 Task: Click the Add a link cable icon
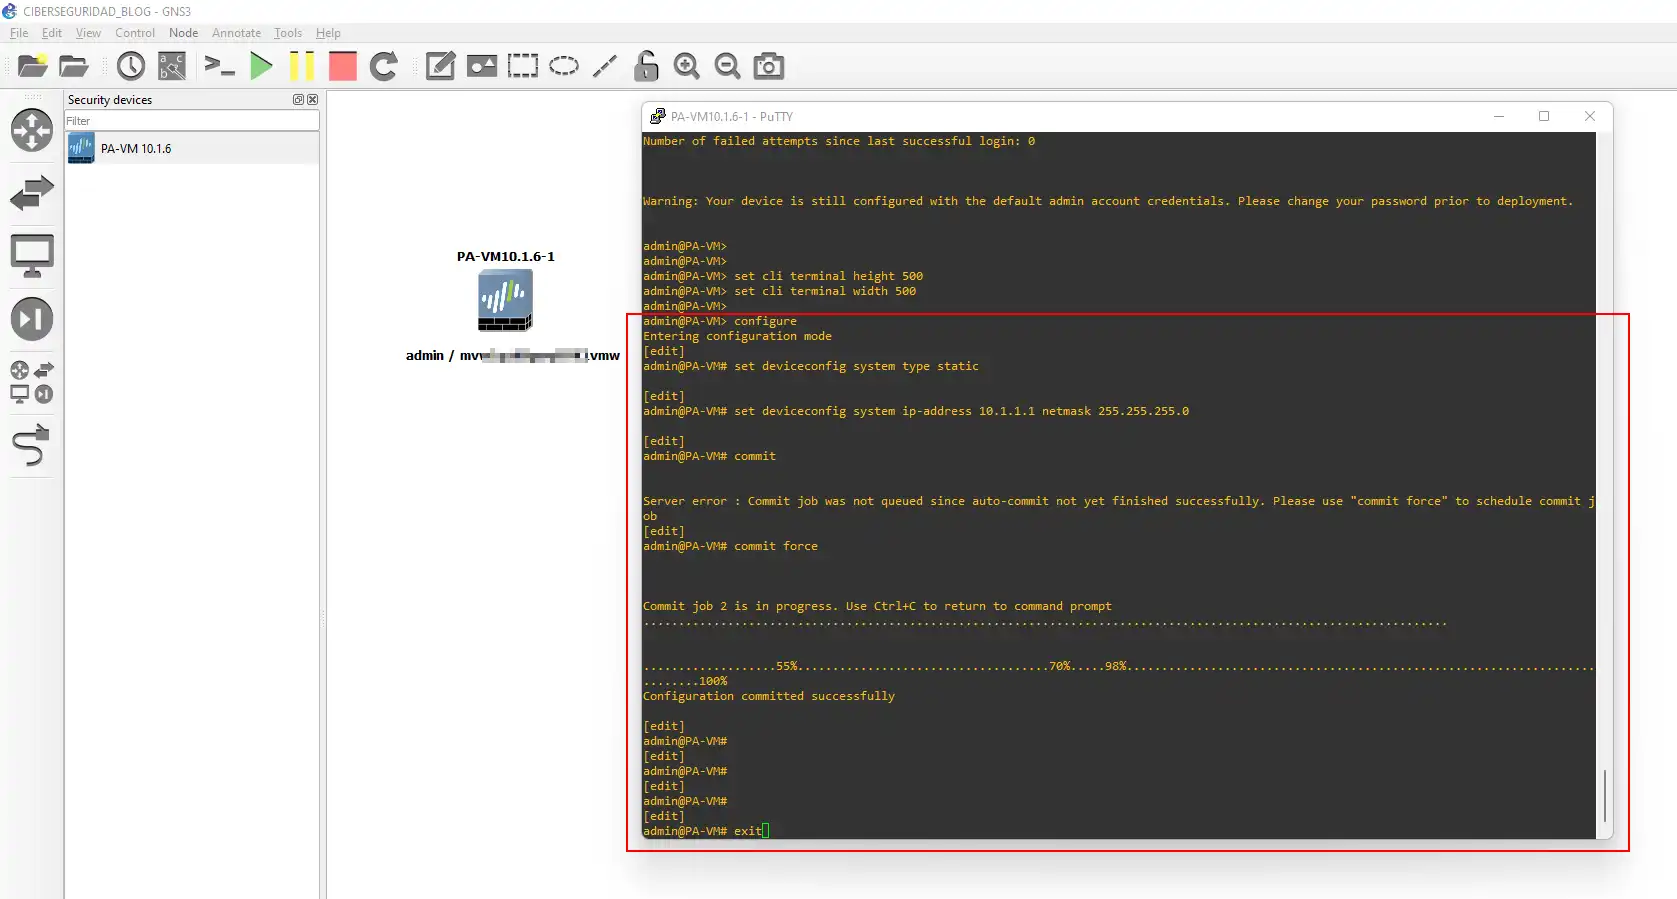(32, 446)
